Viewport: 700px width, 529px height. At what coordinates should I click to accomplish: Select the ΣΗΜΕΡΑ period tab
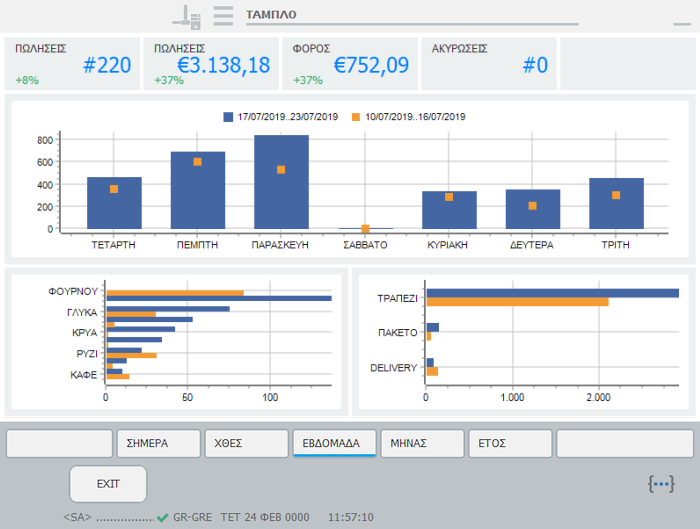(158, 443)
